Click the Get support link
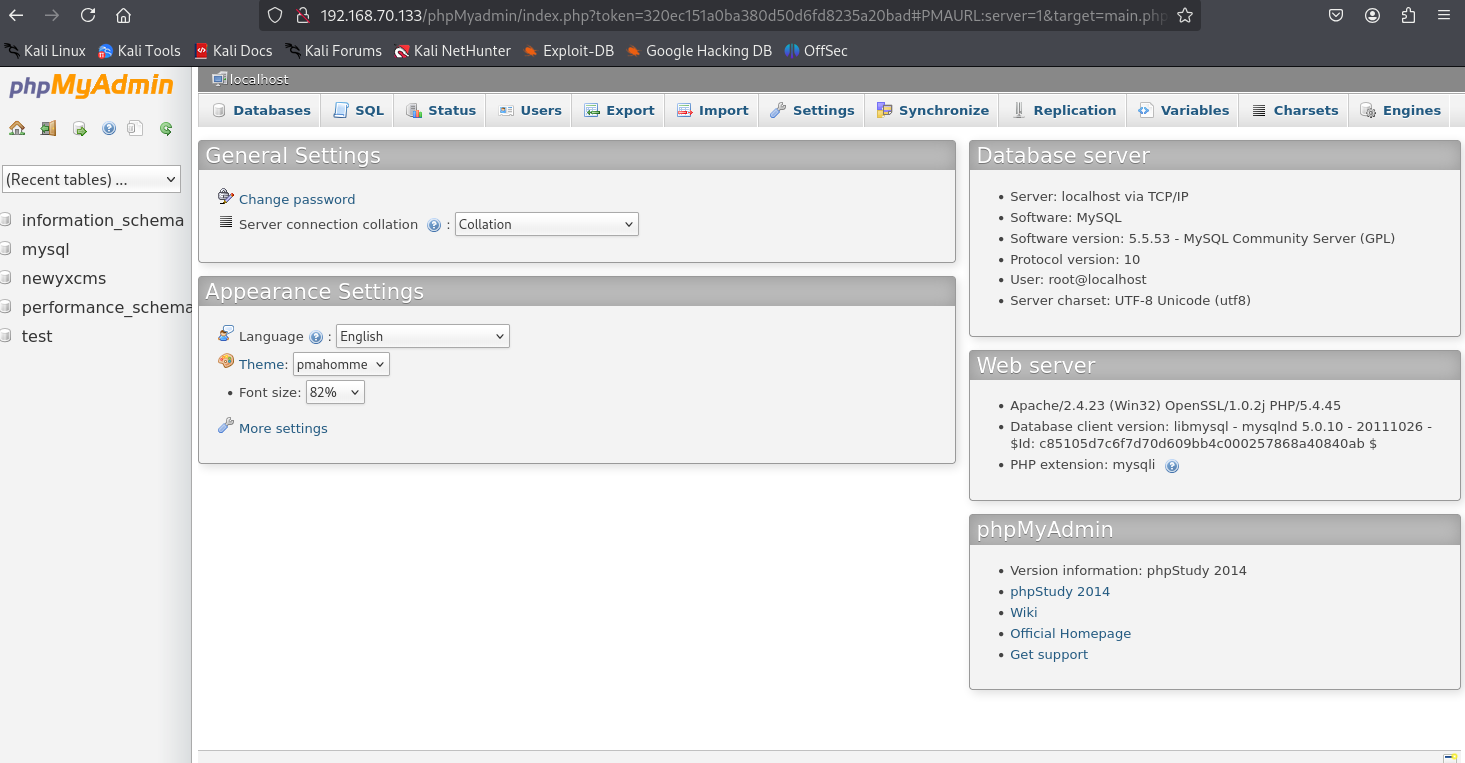Image resolution: width=1465 pixels, height=763 pixels. (x=1049, y=654)
